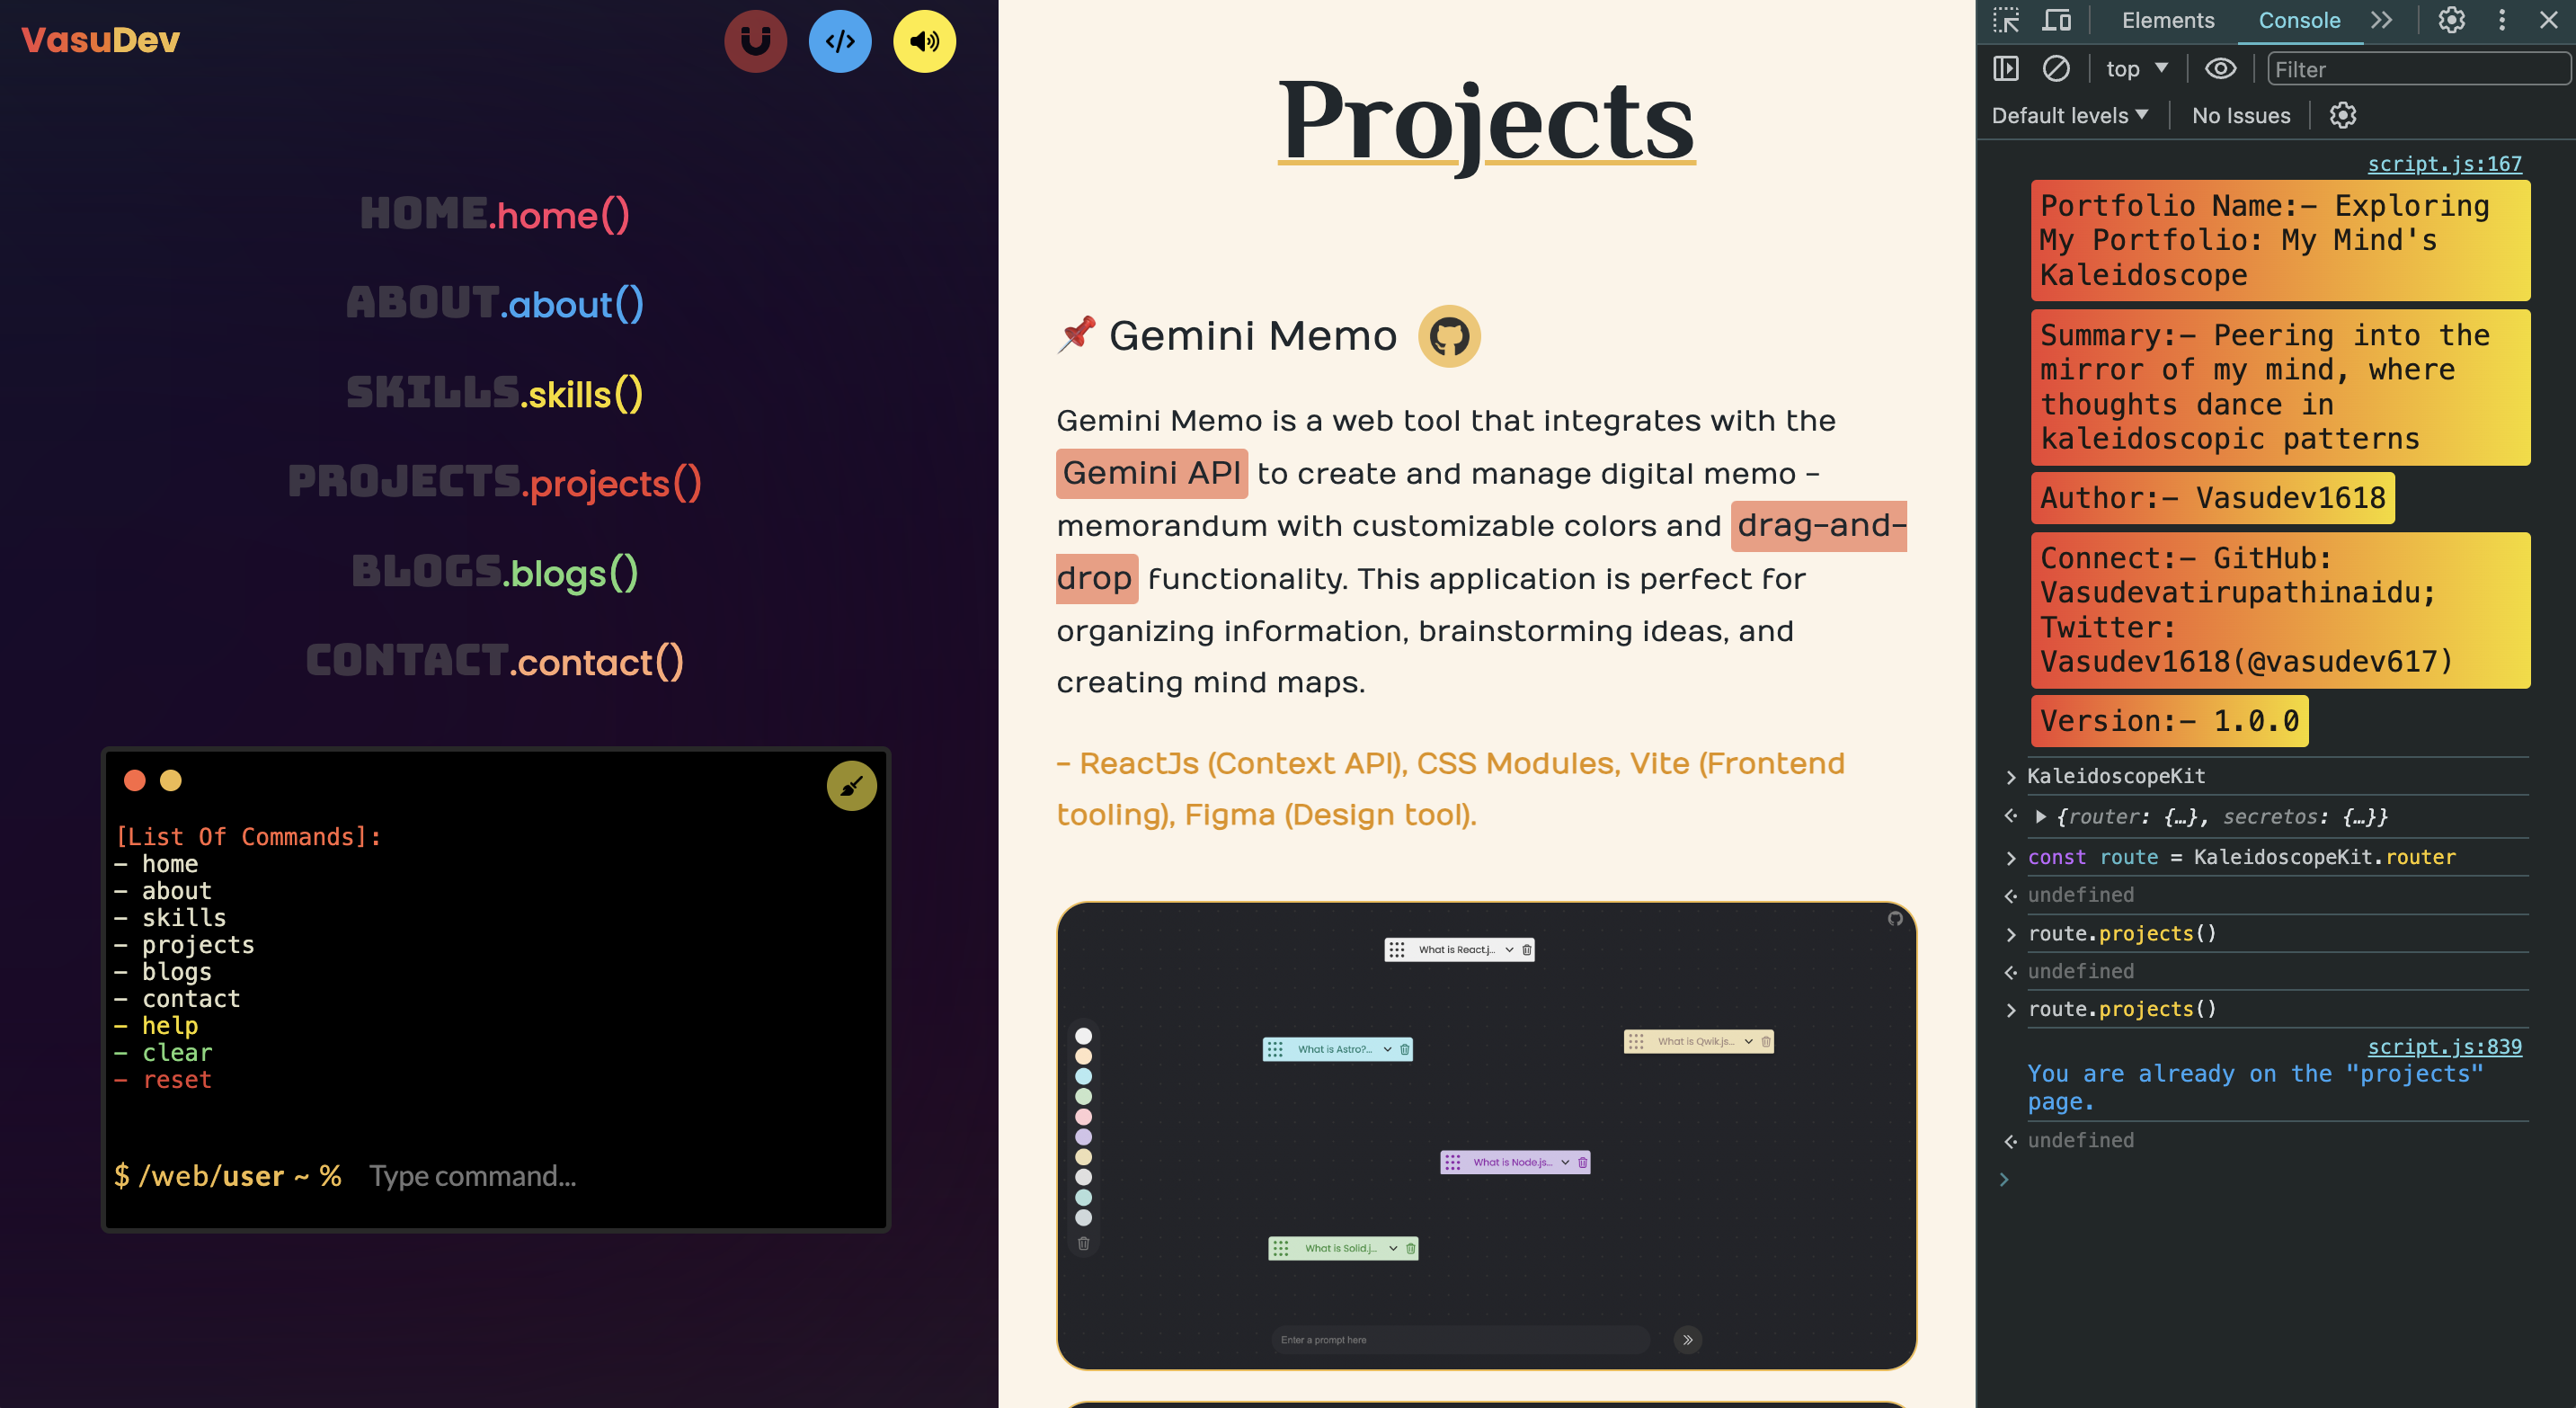The image size is (2576, 1408).
Task: Open the Default levels dropdown
Action: pos(2069,116)
